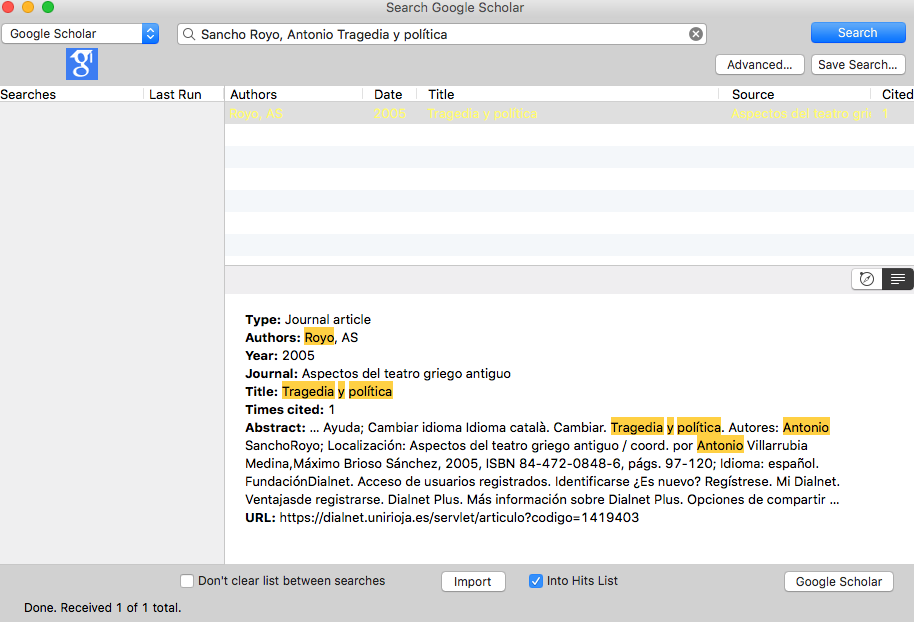This screenshot has height=622, width=914.
Task: Click the 'Year: 2005' line
Action: pyautogui.click(x=280, y=356)
